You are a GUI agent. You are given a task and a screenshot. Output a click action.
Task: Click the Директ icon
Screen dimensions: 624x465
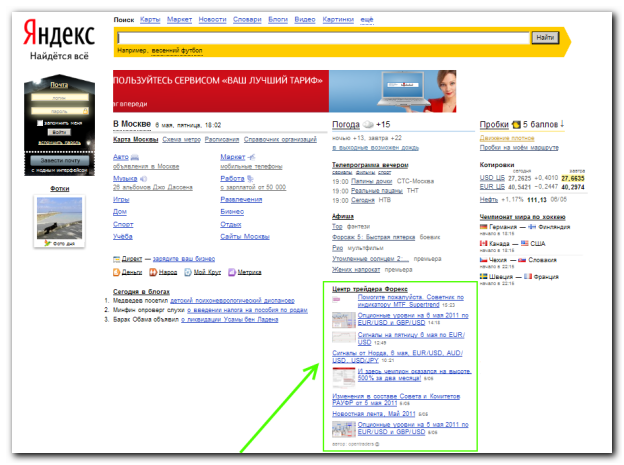click(x=117, y=259)
